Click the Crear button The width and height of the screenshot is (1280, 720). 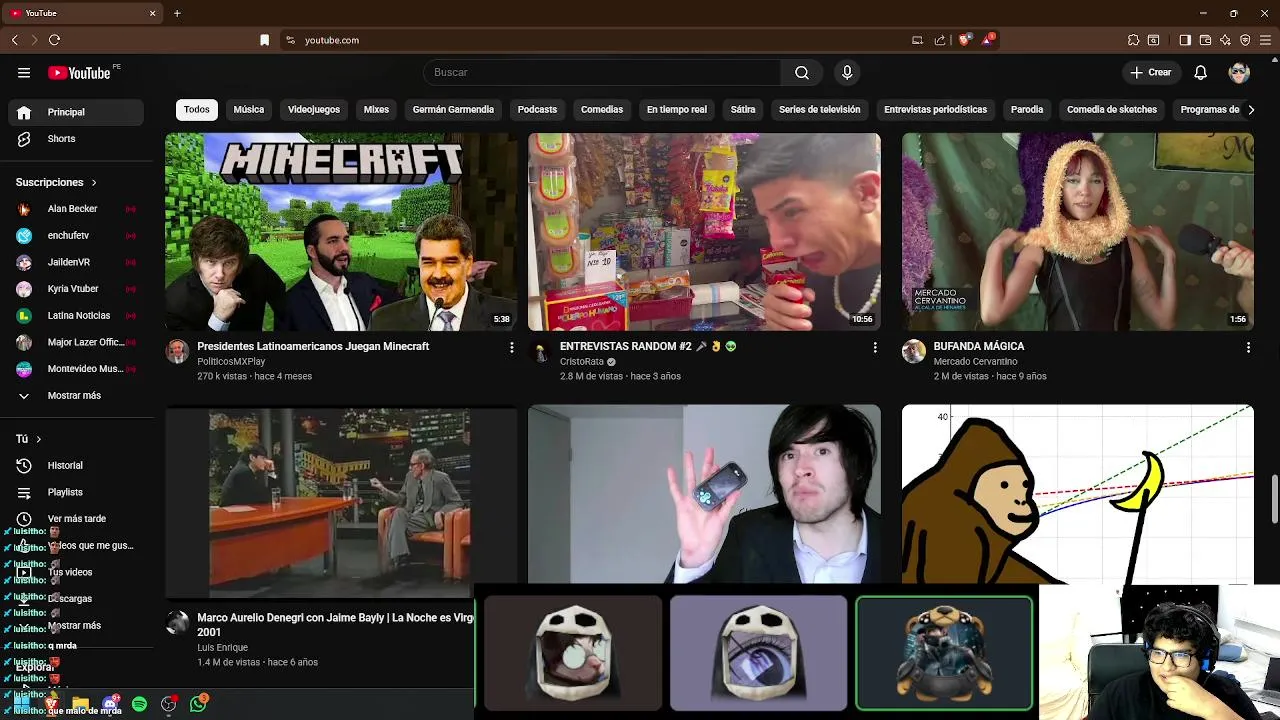click(x=1151, y=72)
